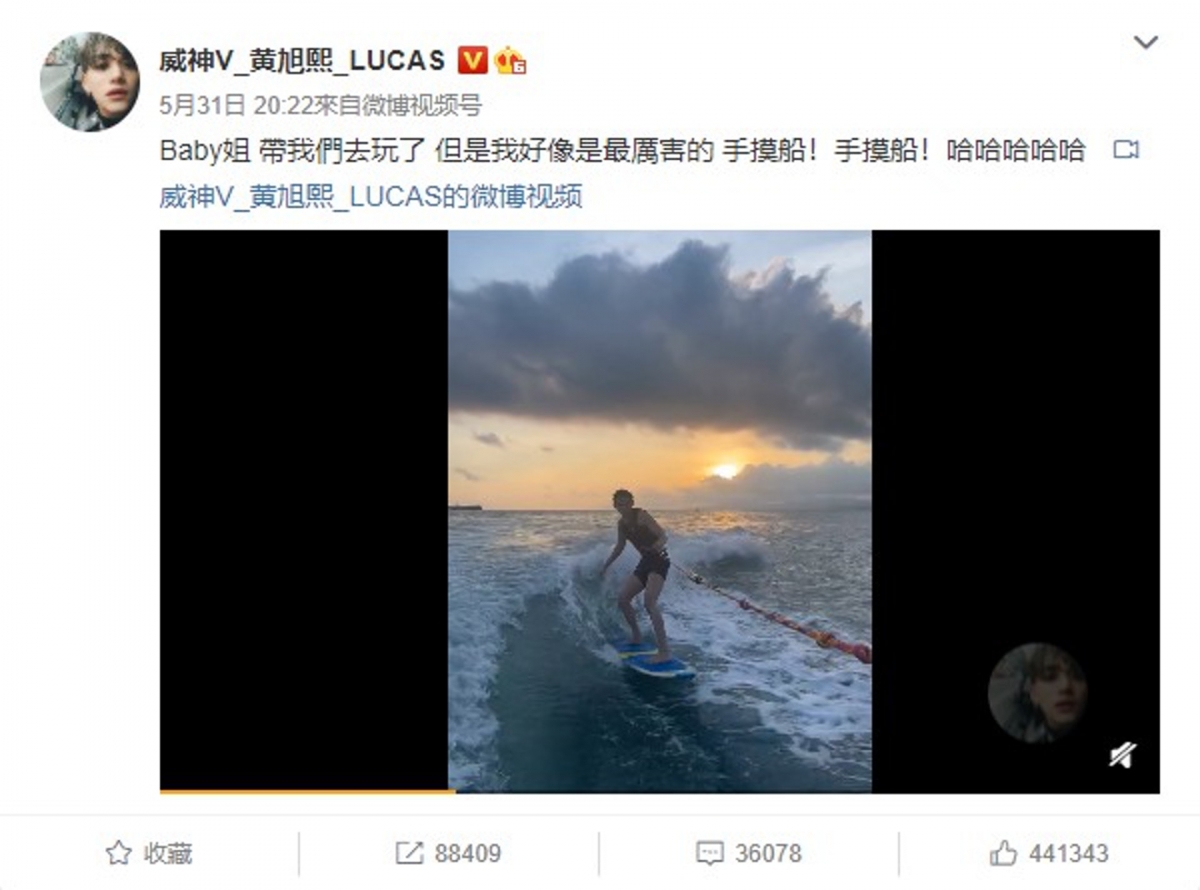Unmute the video with speaker icon

coord(1122,754)
